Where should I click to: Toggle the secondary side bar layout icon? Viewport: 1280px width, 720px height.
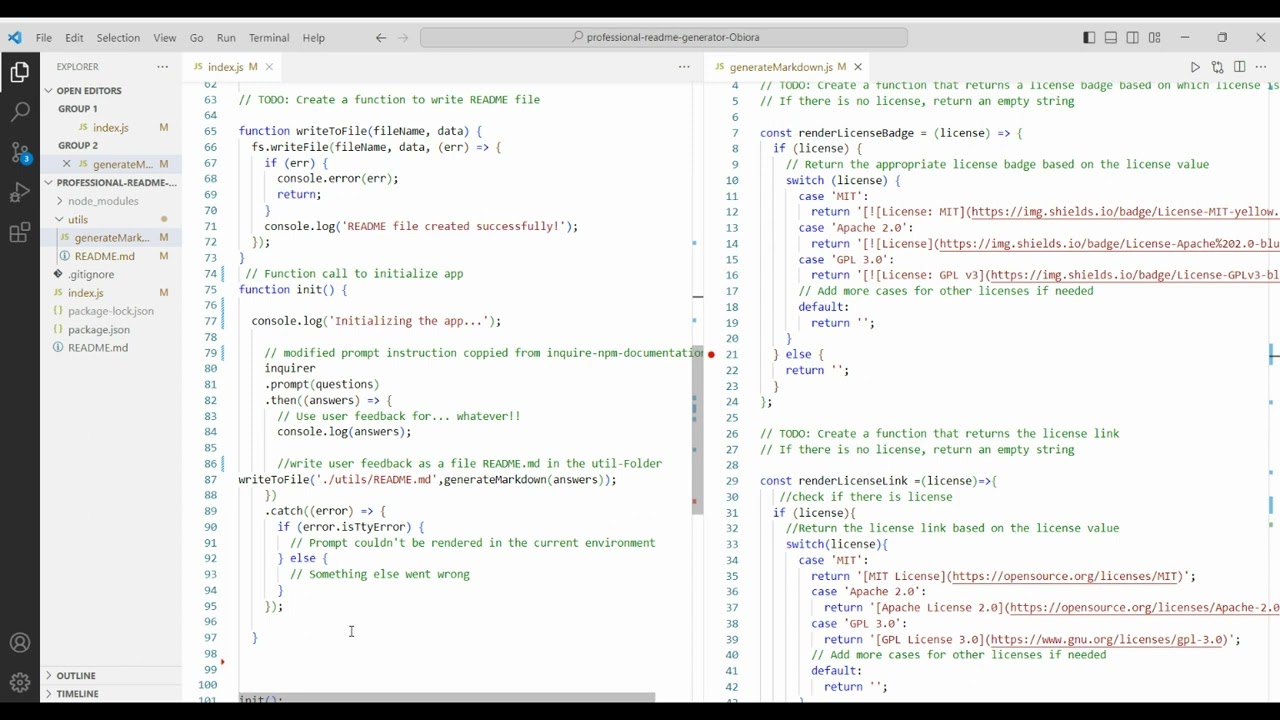[x=1133, y=38]
